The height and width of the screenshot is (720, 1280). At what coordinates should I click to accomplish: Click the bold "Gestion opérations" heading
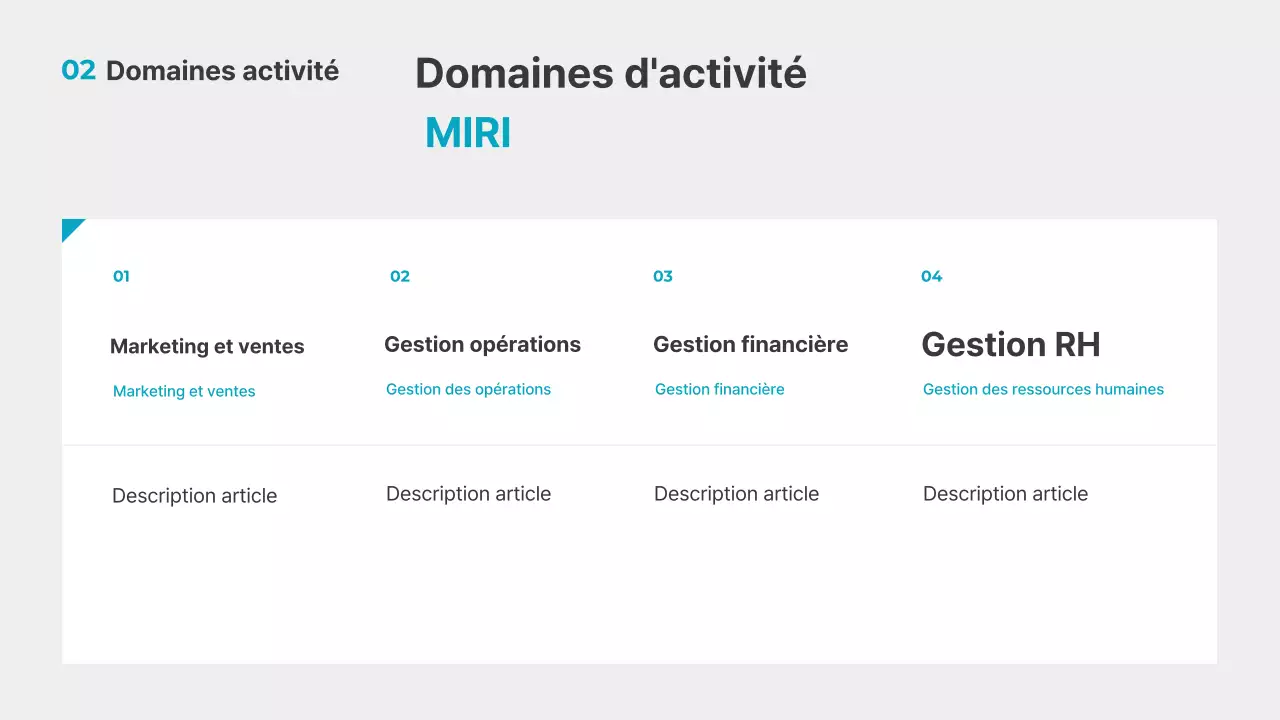pos(482,345)
